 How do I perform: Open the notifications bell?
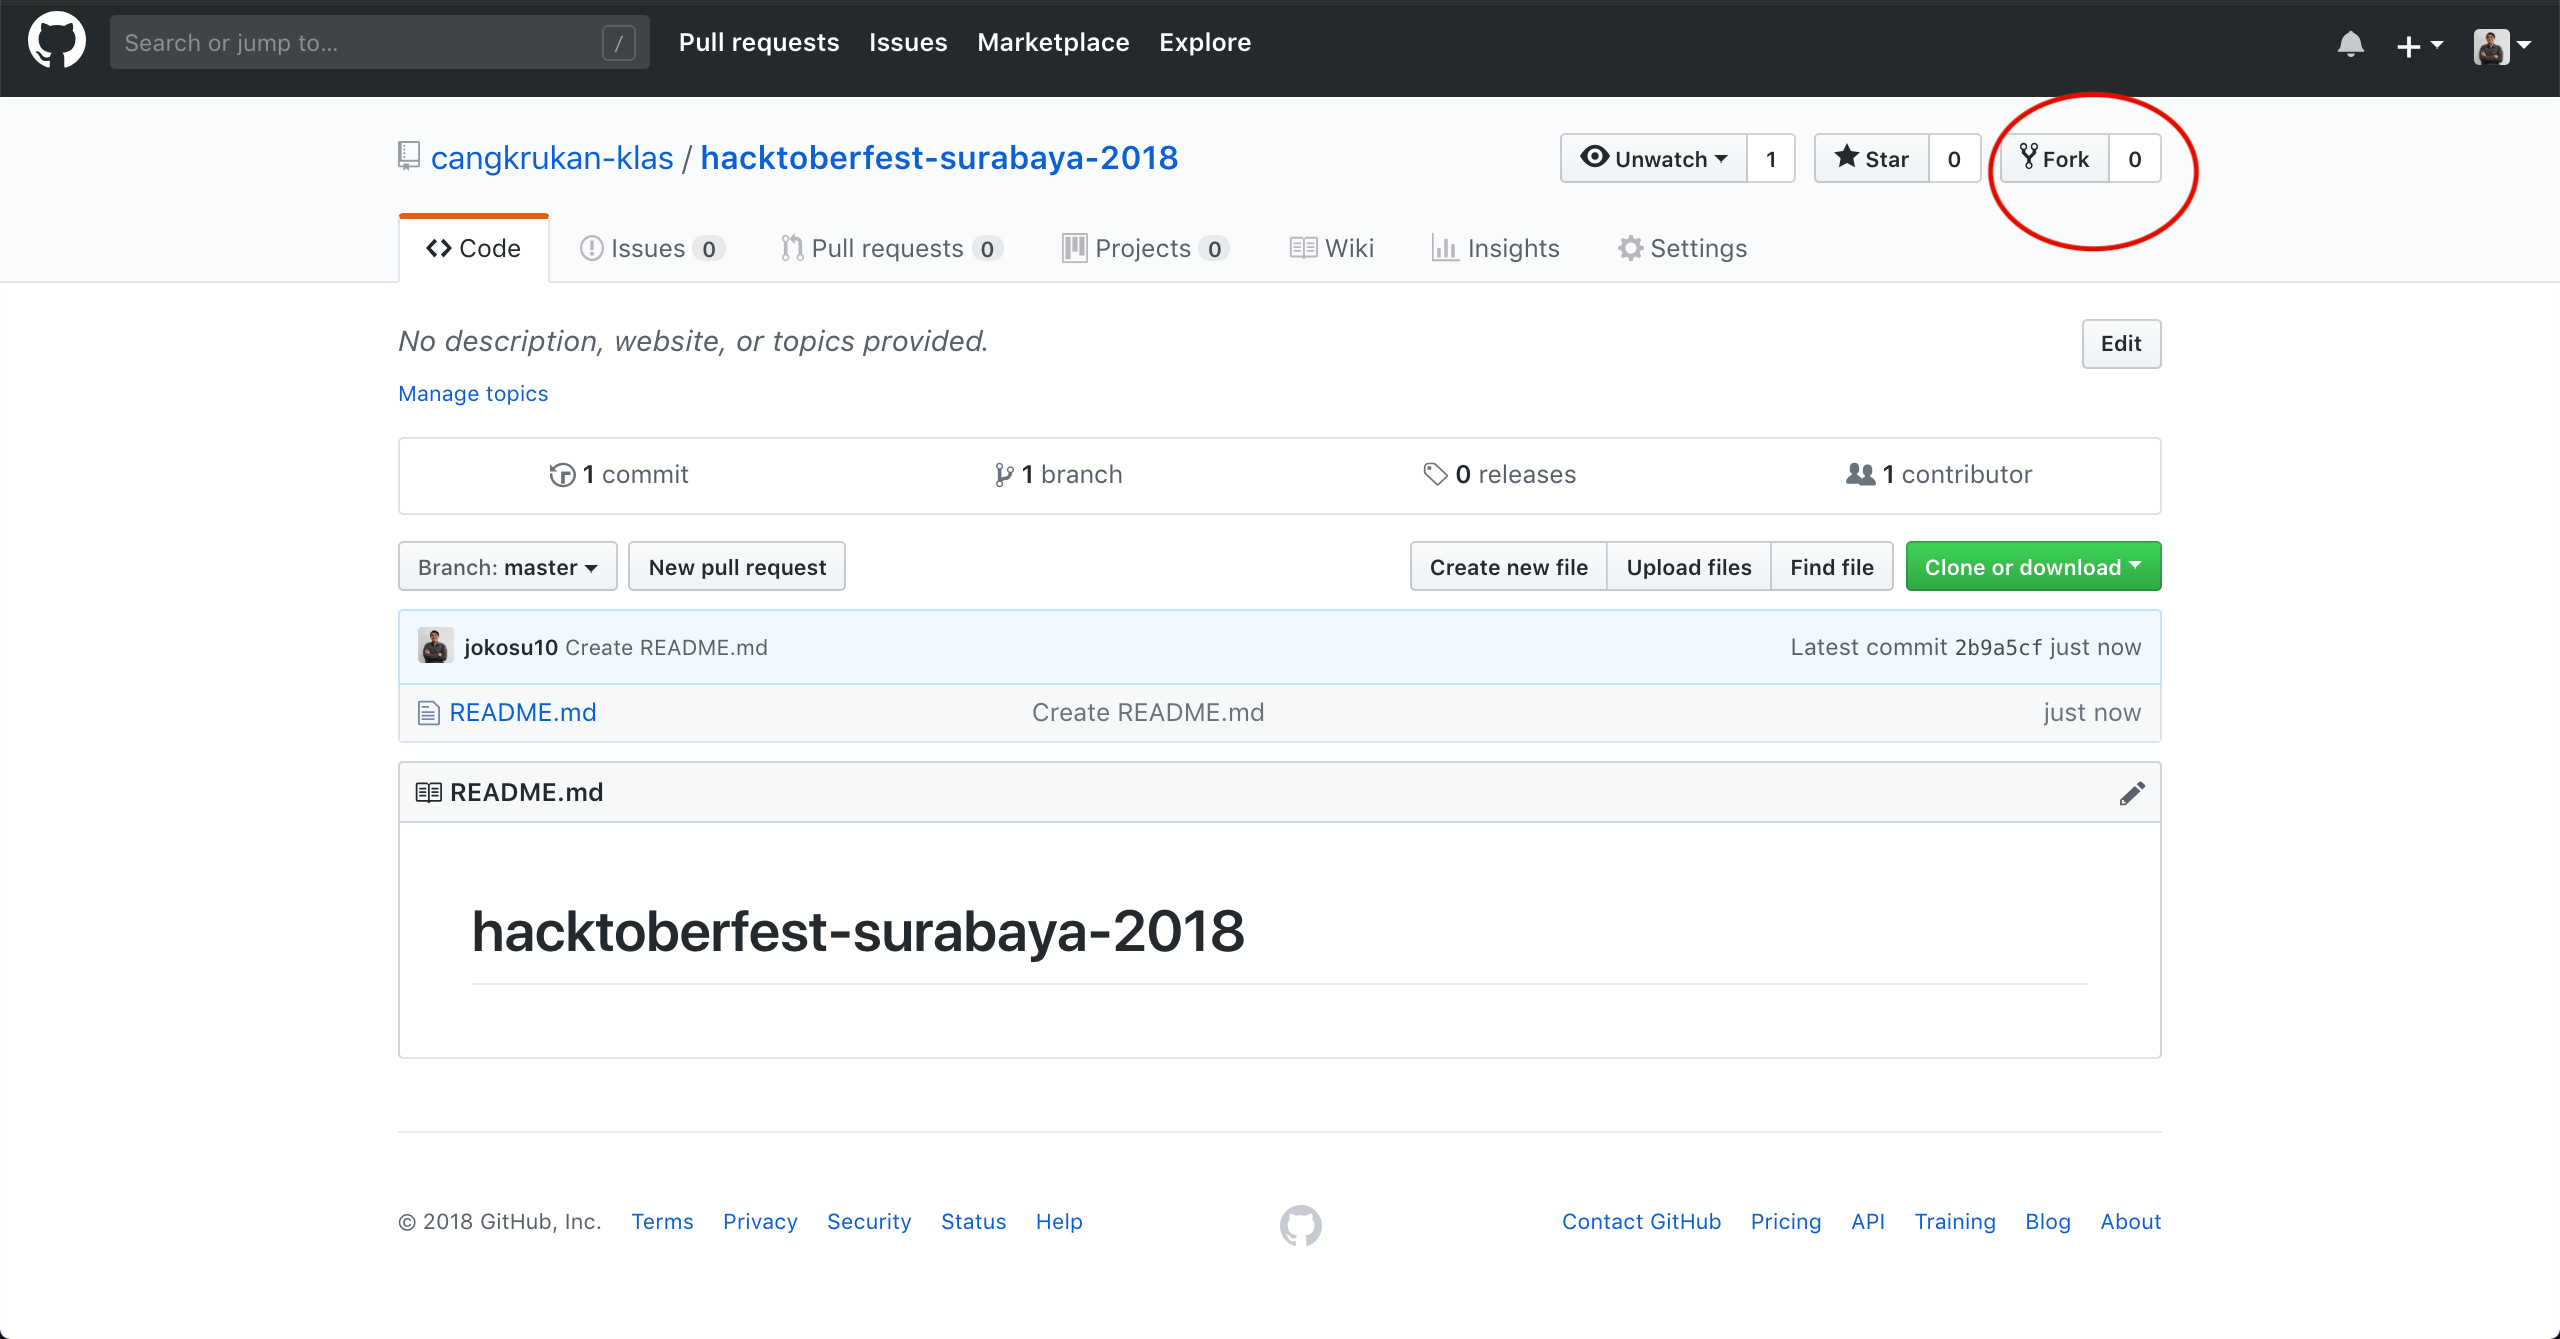tap(2350, 44)
